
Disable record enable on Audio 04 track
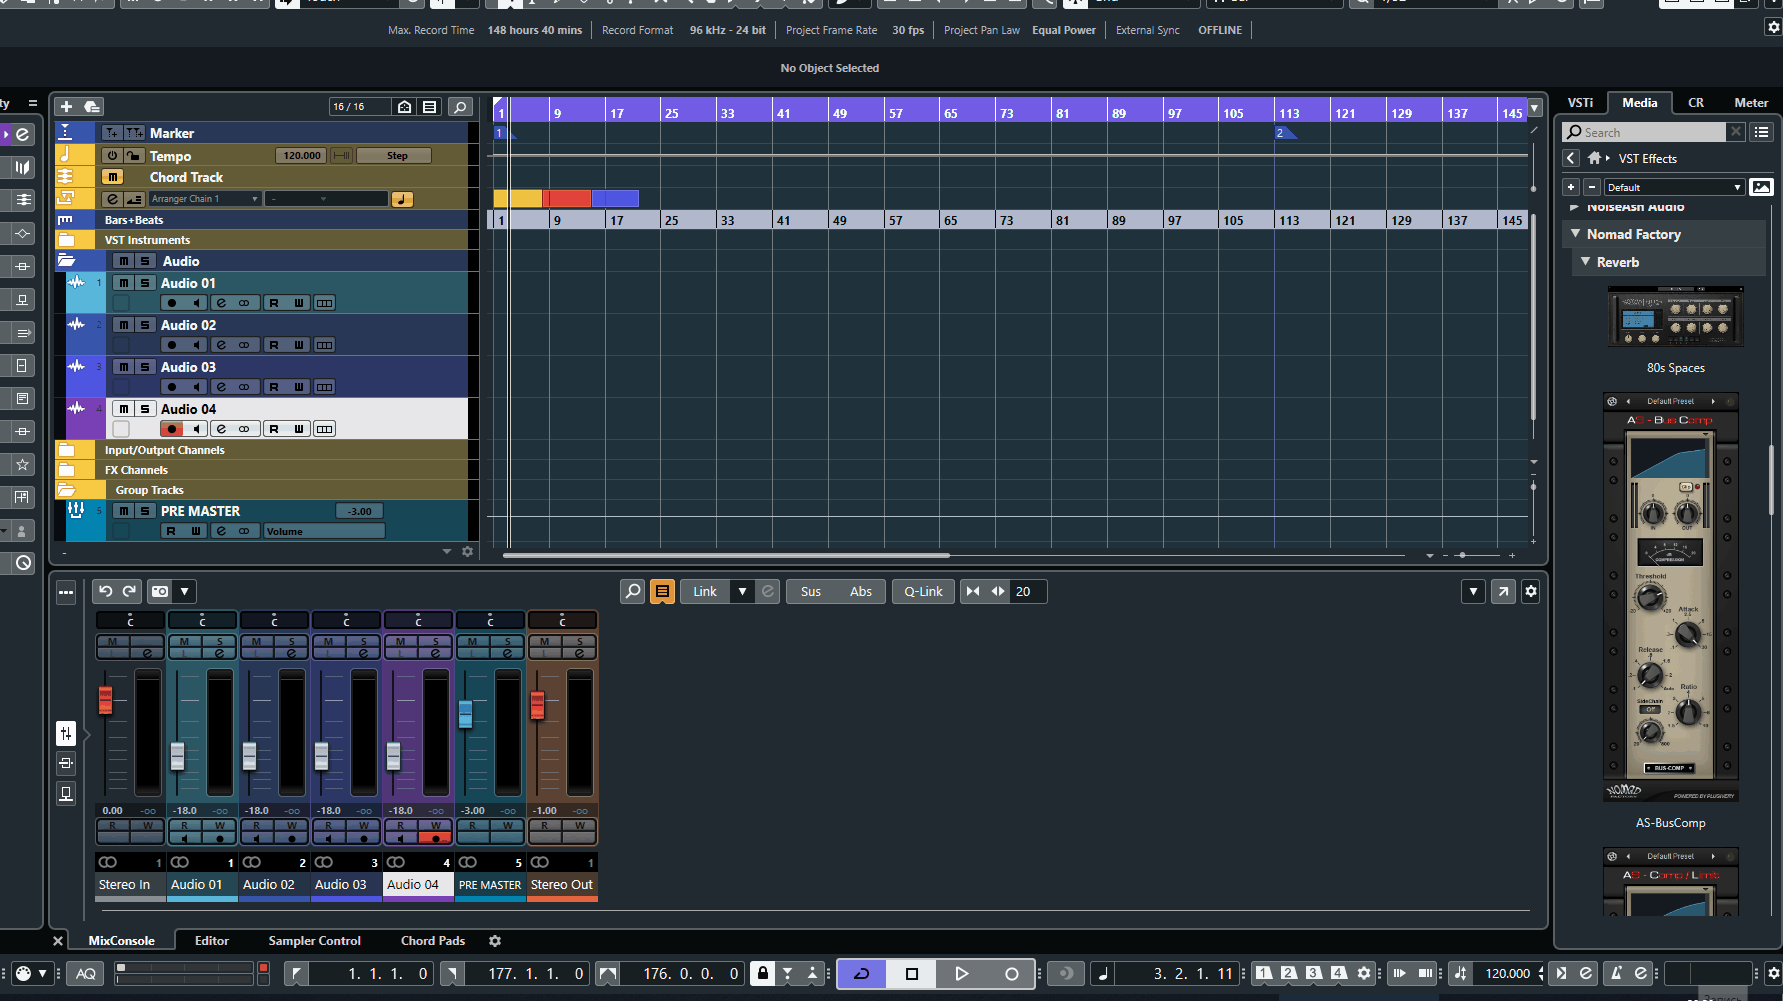172,429
